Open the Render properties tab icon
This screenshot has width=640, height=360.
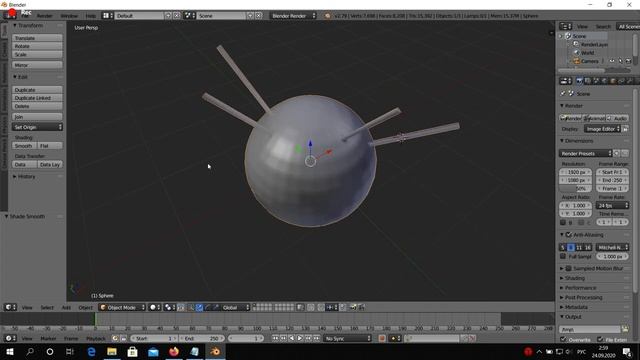[579, 81]
